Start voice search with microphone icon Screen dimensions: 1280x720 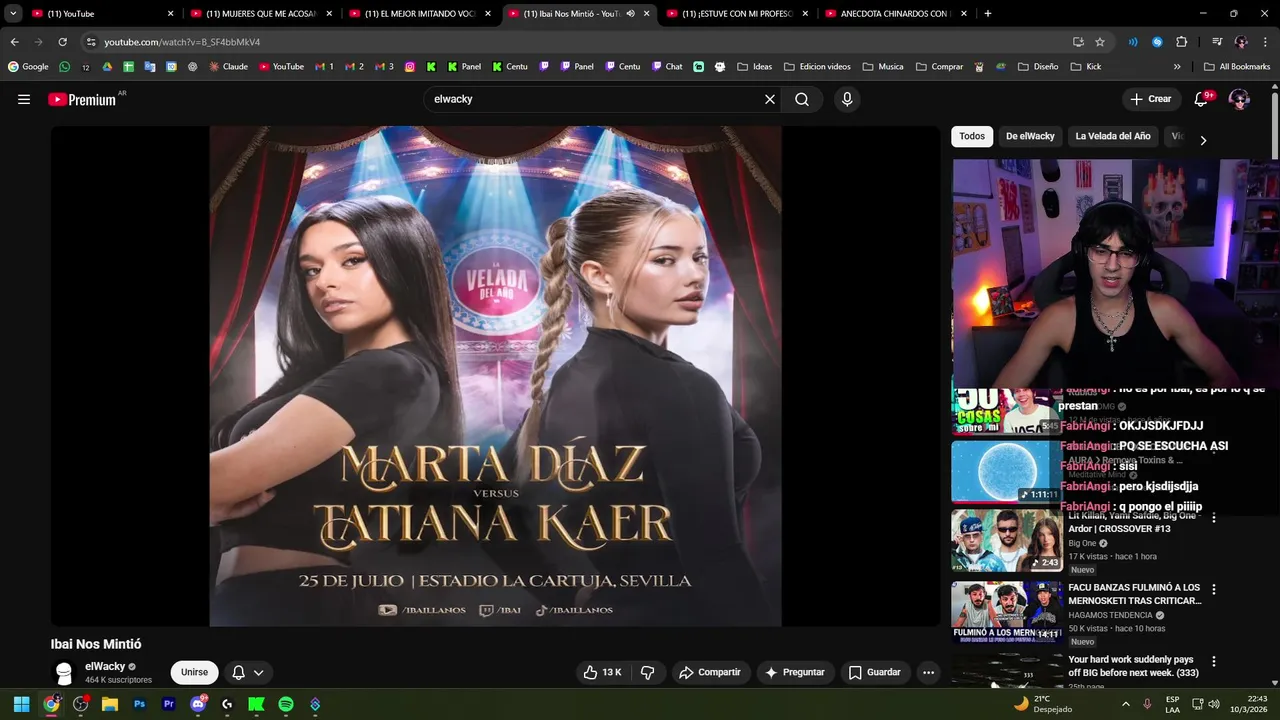(x=847, y=99)
